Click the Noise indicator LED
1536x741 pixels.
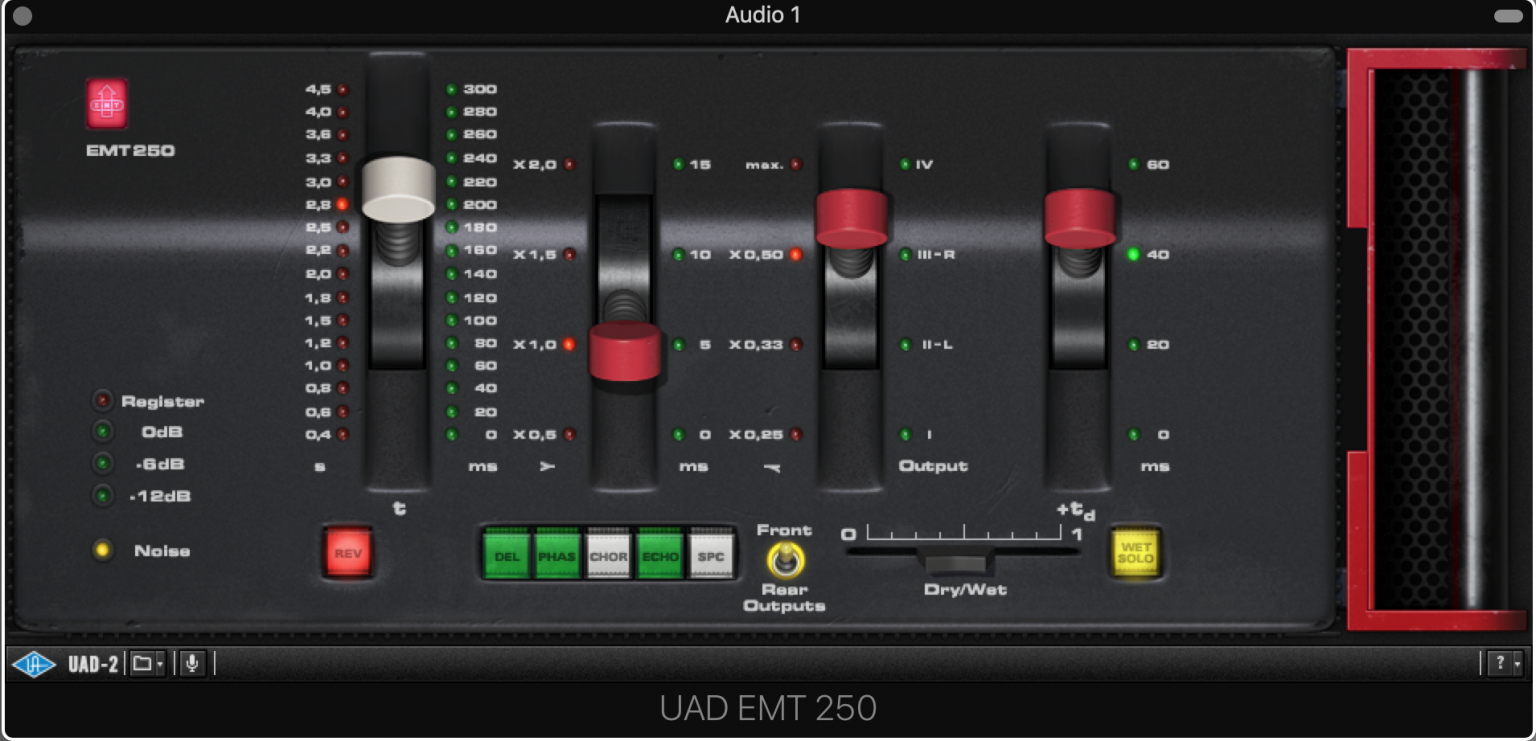coord(102,551)
